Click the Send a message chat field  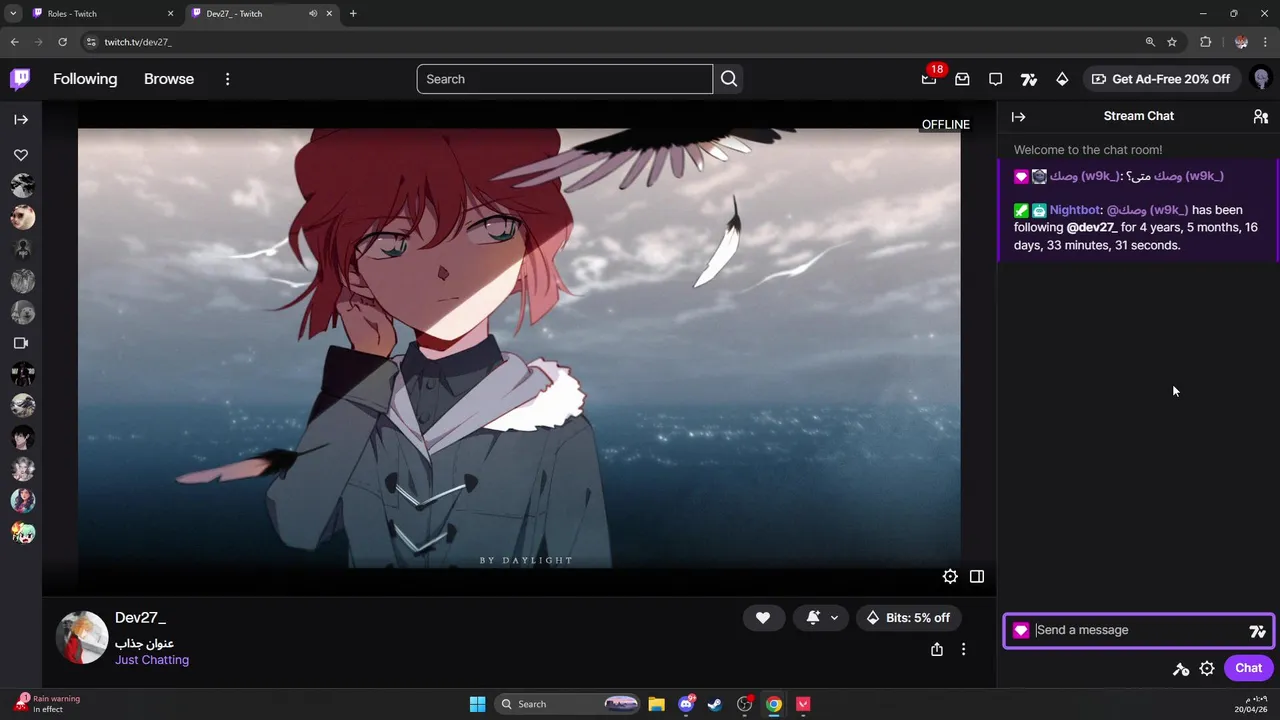[1138, 630]
